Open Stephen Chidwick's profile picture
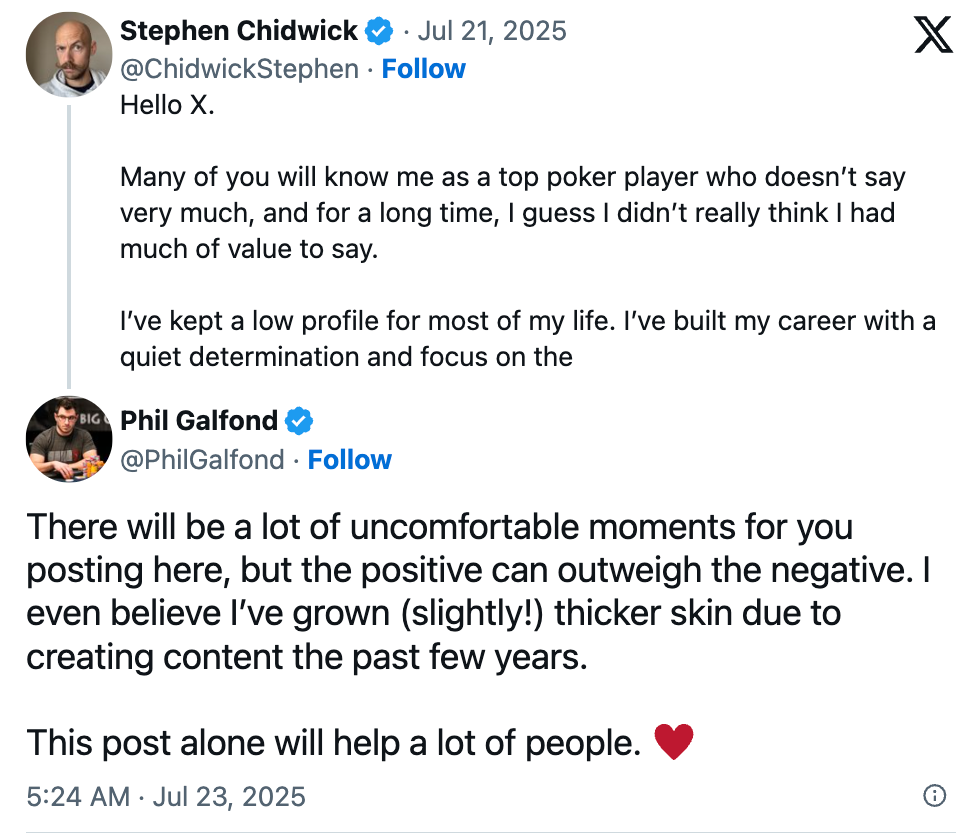This screenshot has width=970, height=836. click(x=69, y=54)
